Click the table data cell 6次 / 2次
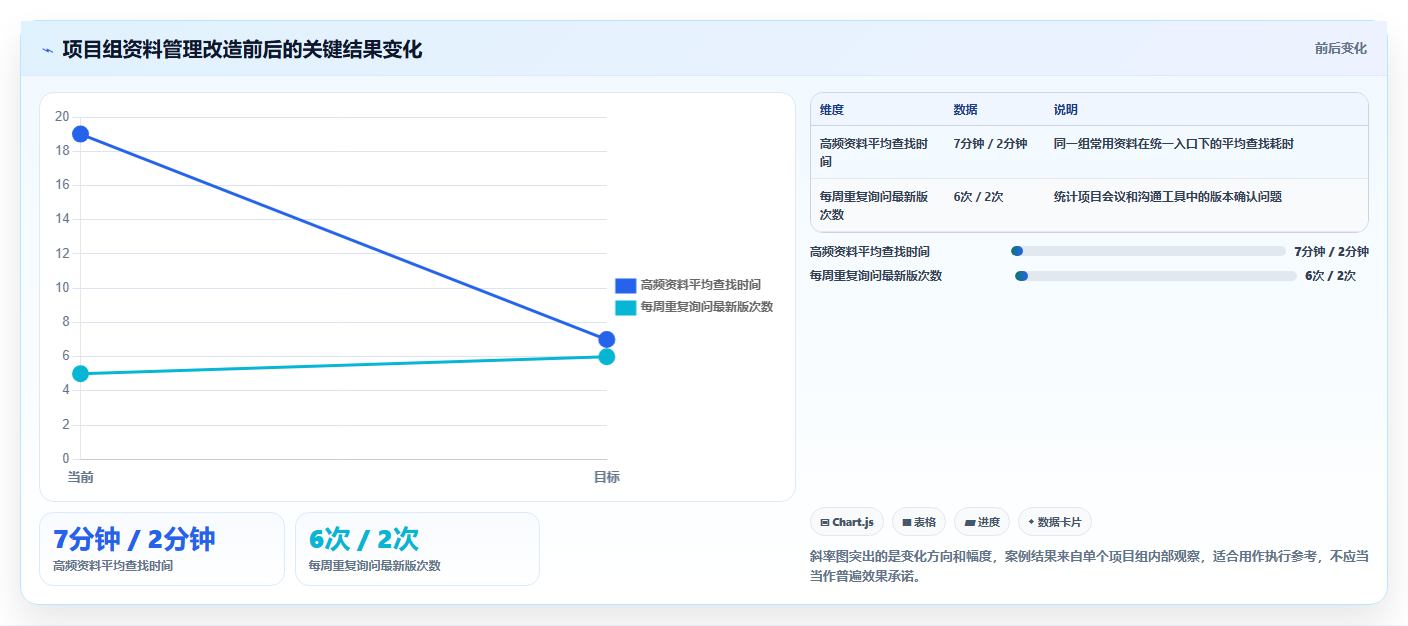The width and height of the screenshot is (1408, 626). point(979,197)
